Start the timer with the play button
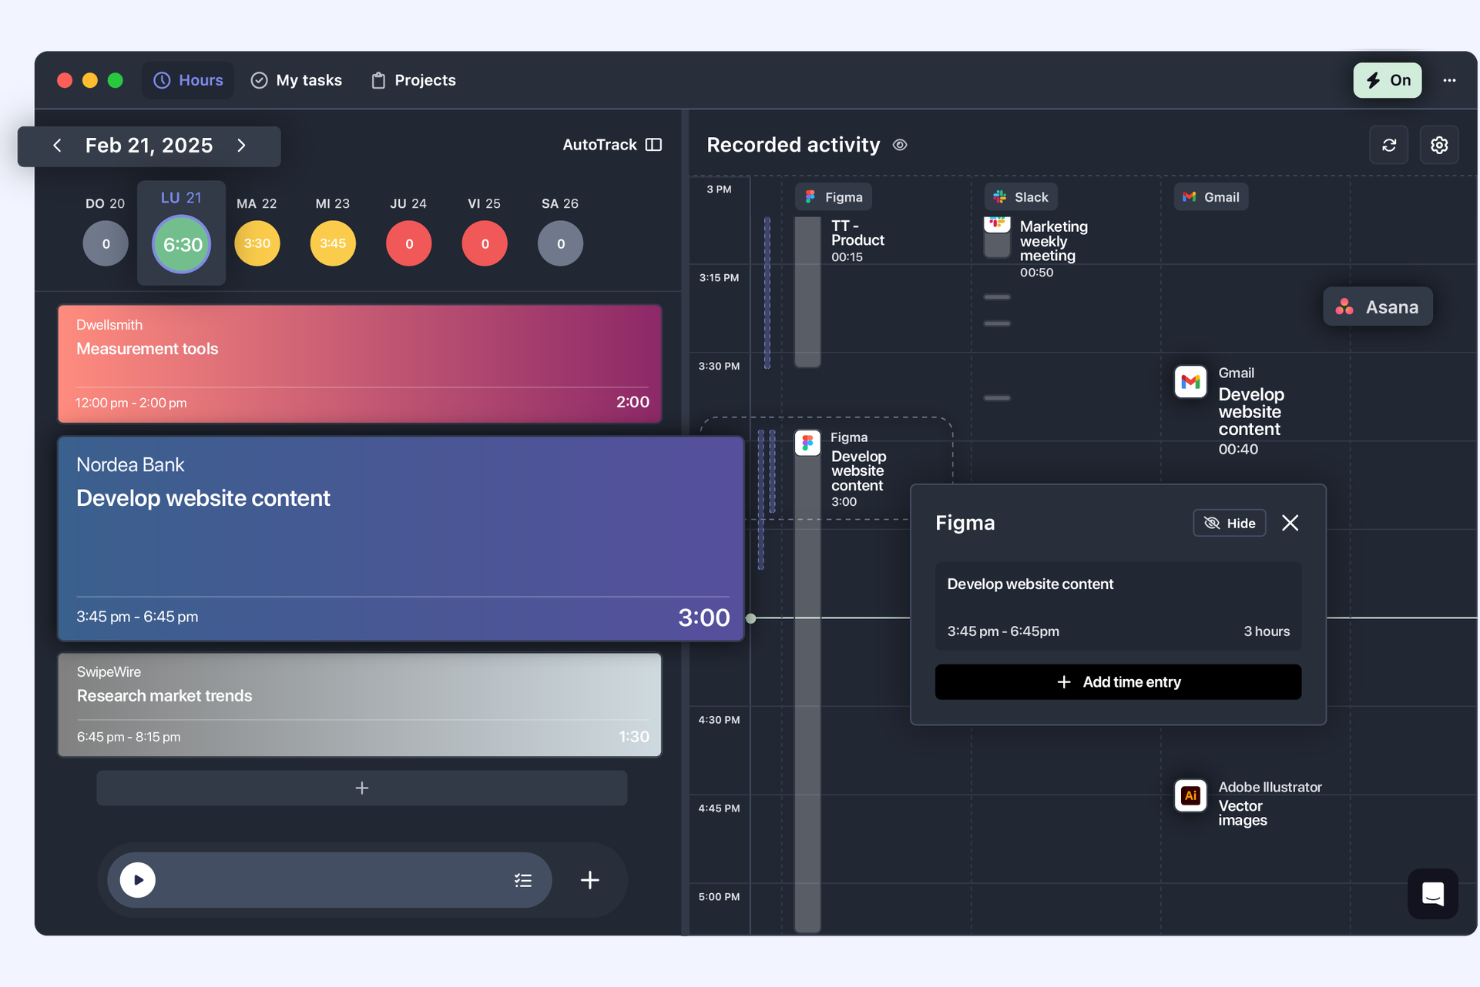This screenshot has height=987, width=1480. pos(137,880)
